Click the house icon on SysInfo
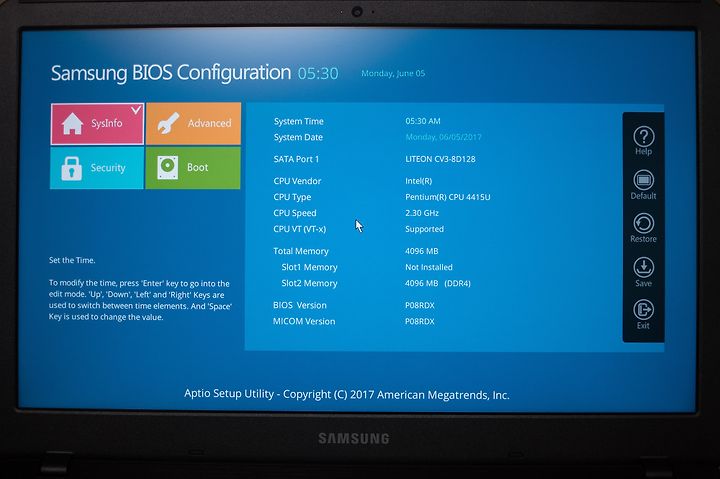This screenshot has width=720, height=479. 73,124
